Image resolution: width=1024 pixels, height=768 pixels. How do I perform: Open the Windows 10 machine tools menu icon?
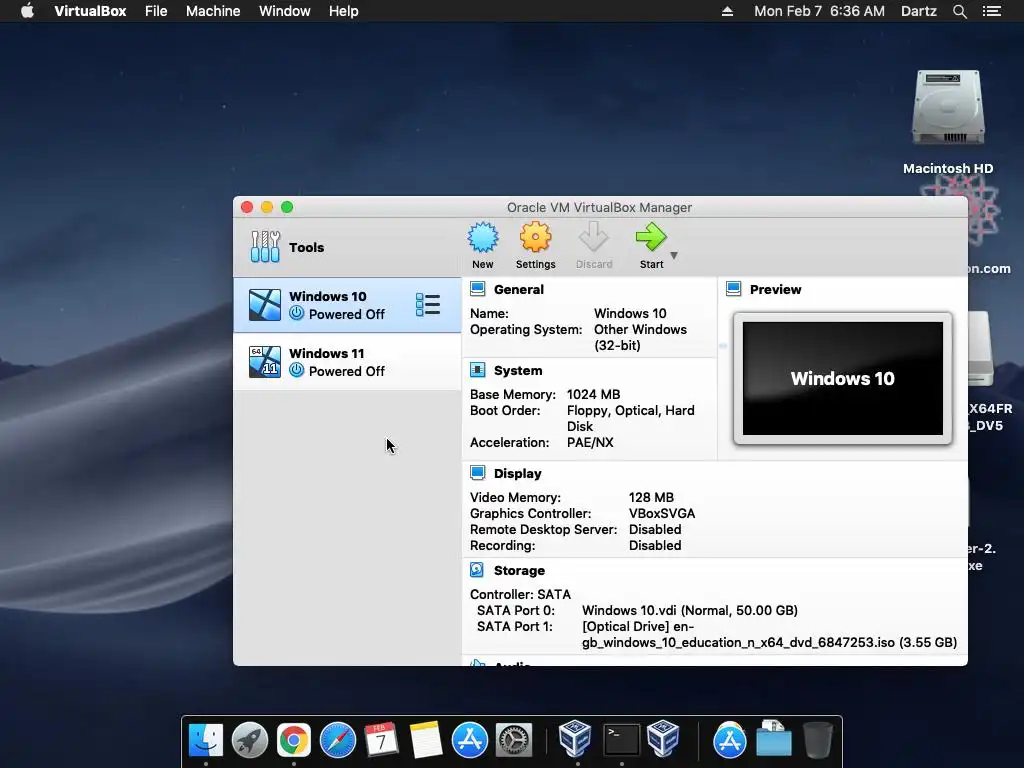pyautogui.click(x=428, y=305)
